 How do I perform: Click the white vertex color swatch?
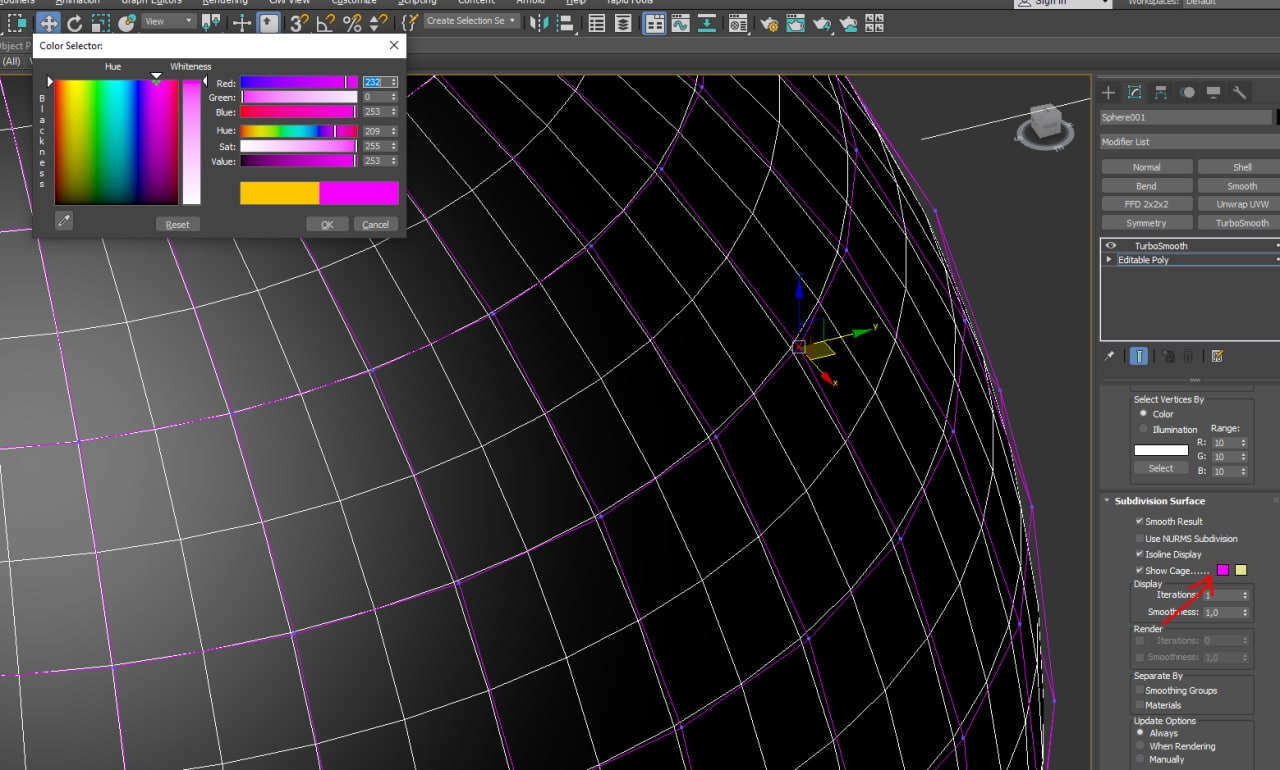[x=1161, y=450]
